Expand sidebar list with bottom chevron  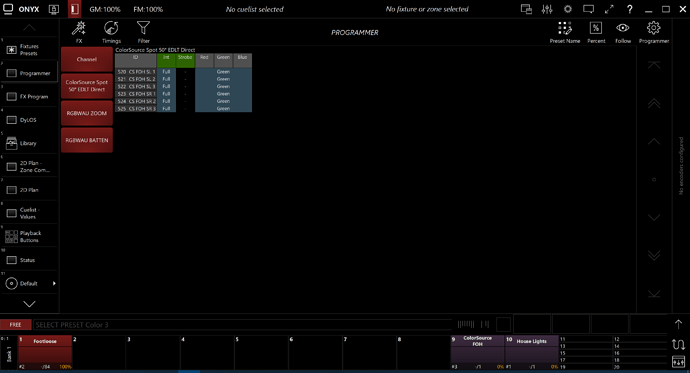29,304
